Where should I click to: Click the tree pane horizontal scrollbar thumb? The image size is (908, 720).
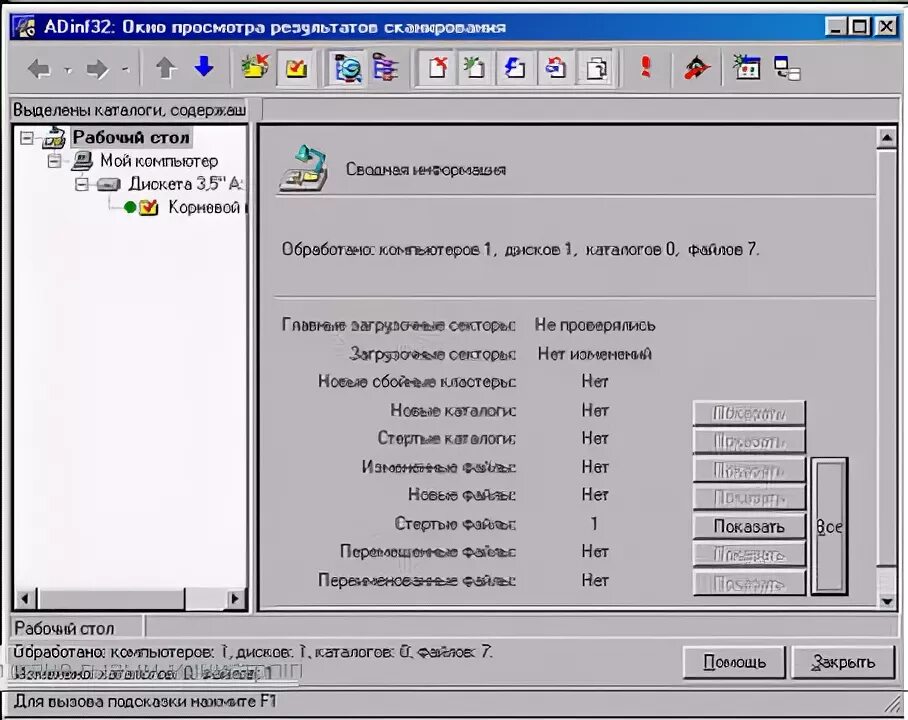coord(111,598)
